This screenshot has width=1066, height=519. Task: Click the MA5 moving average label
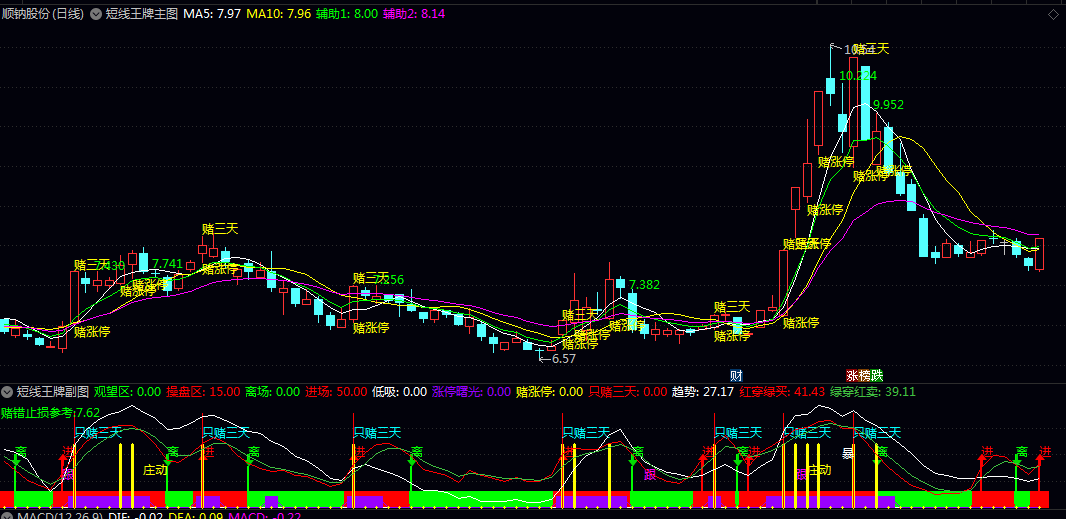pyautogui.click(x=212, y=14)
